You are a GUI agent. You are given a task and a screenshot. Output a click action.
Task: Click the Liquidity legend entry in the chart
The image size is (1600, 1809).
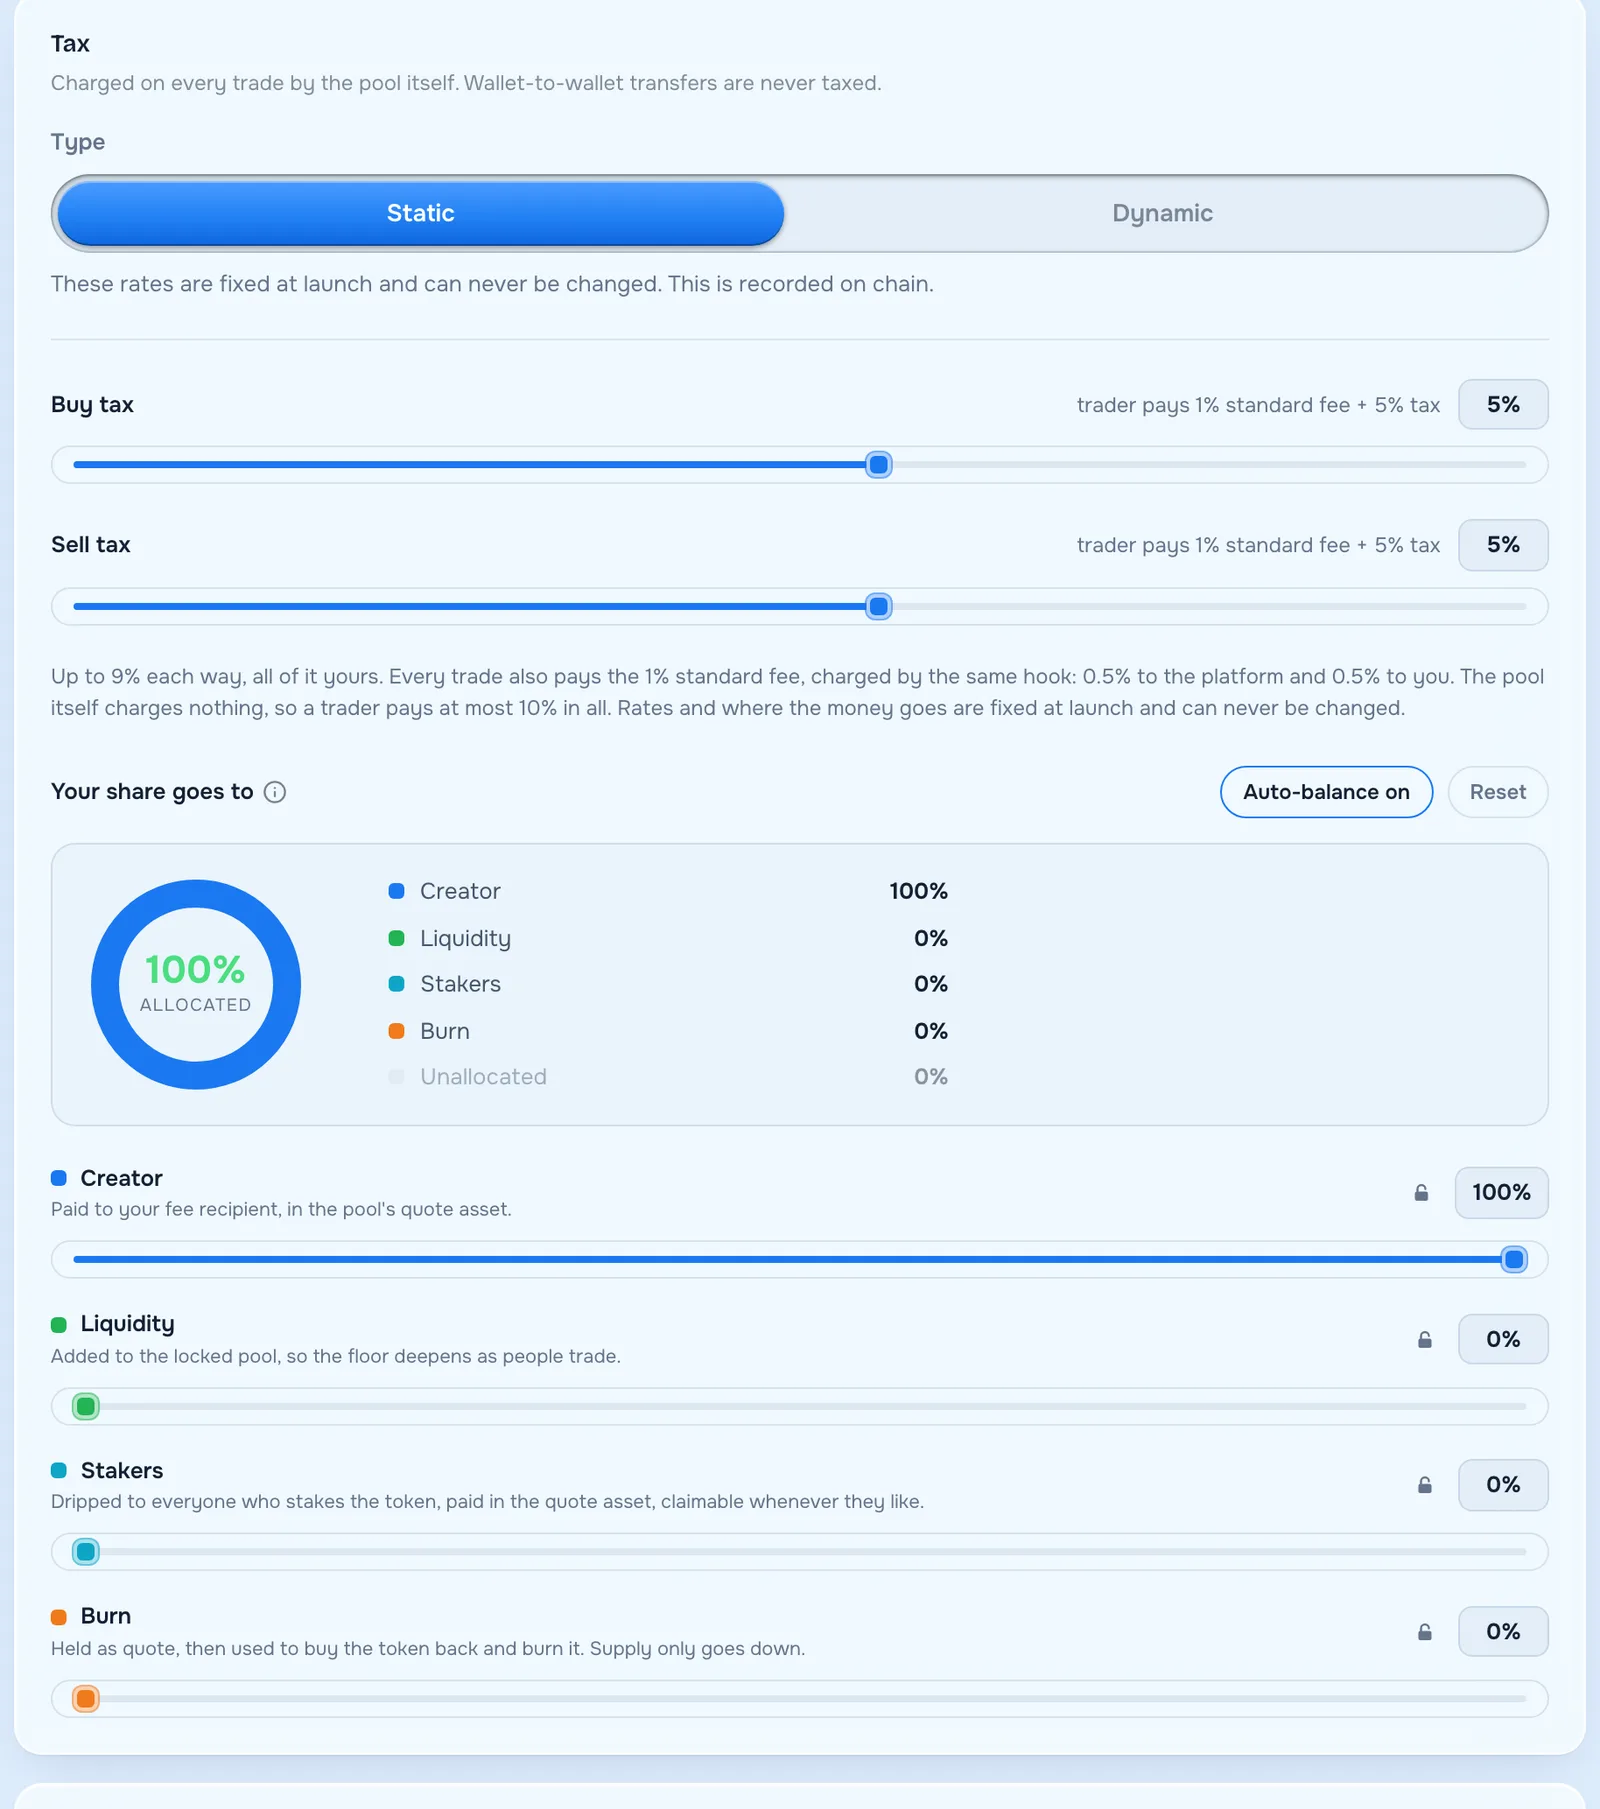(x=668, y=938)
